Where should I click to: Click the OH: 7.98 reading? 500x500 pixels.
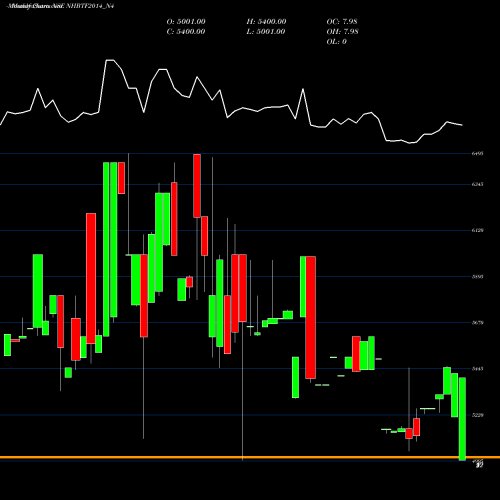tap(343, 31)
